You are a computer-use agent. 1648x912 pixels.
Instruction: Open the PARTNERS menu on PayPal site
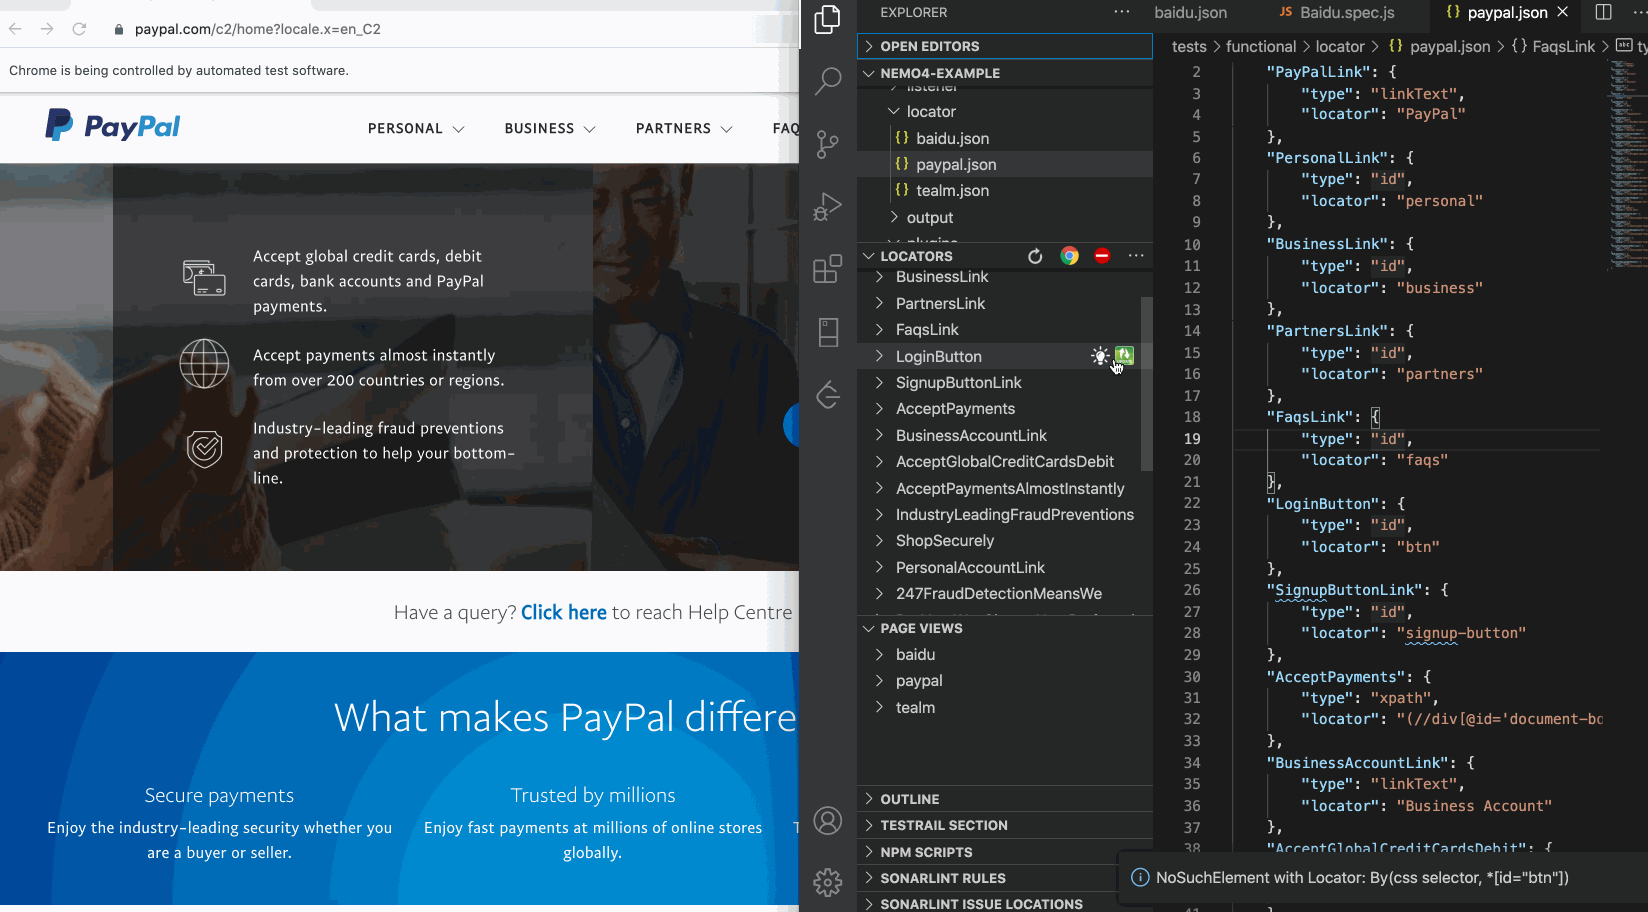684,129
